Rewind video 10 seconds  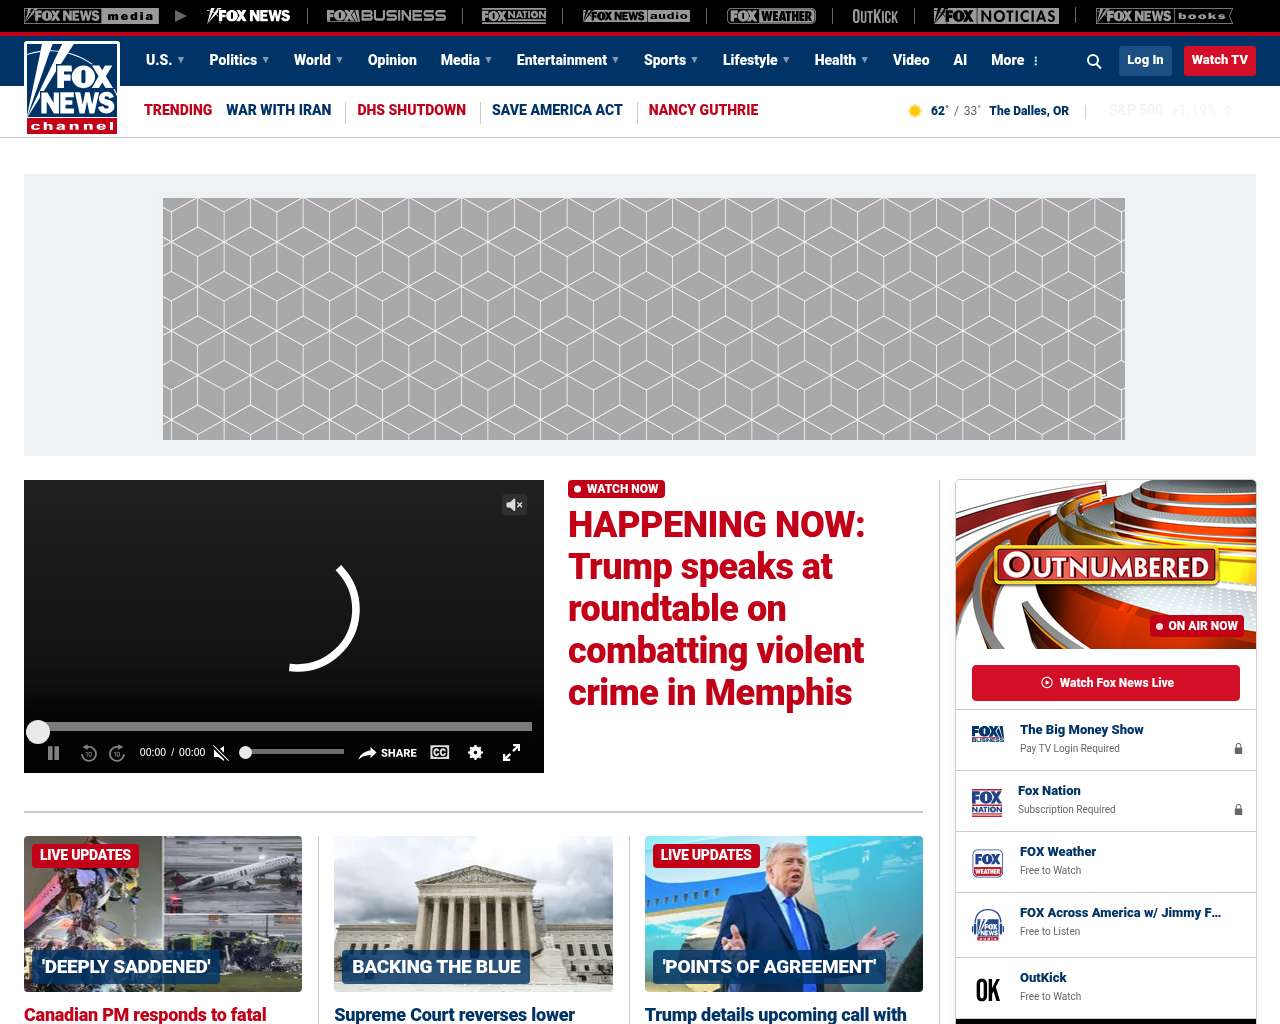click(89, 753)
